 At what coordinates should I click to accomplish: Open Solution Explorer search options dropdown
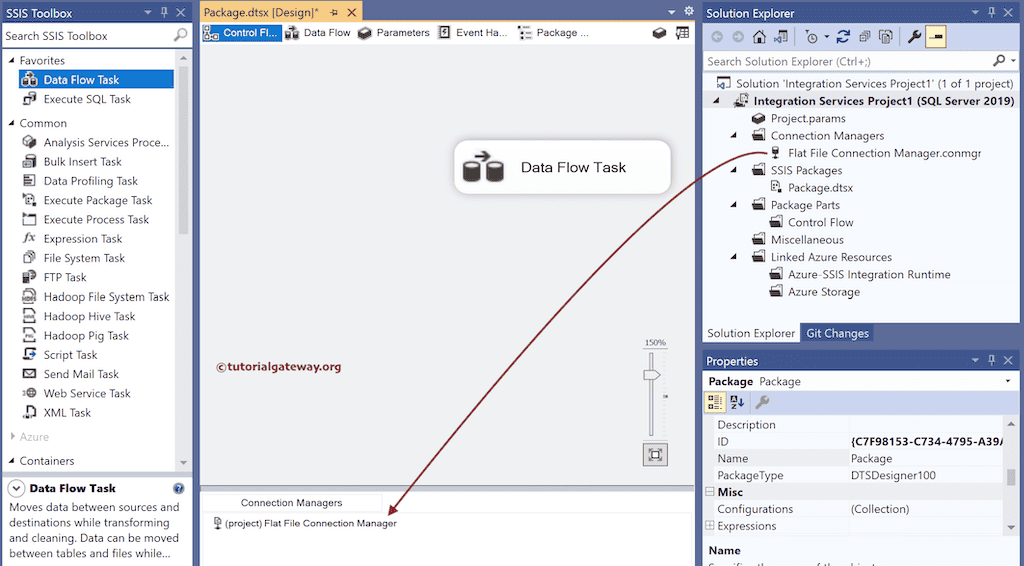(1013, 61)
